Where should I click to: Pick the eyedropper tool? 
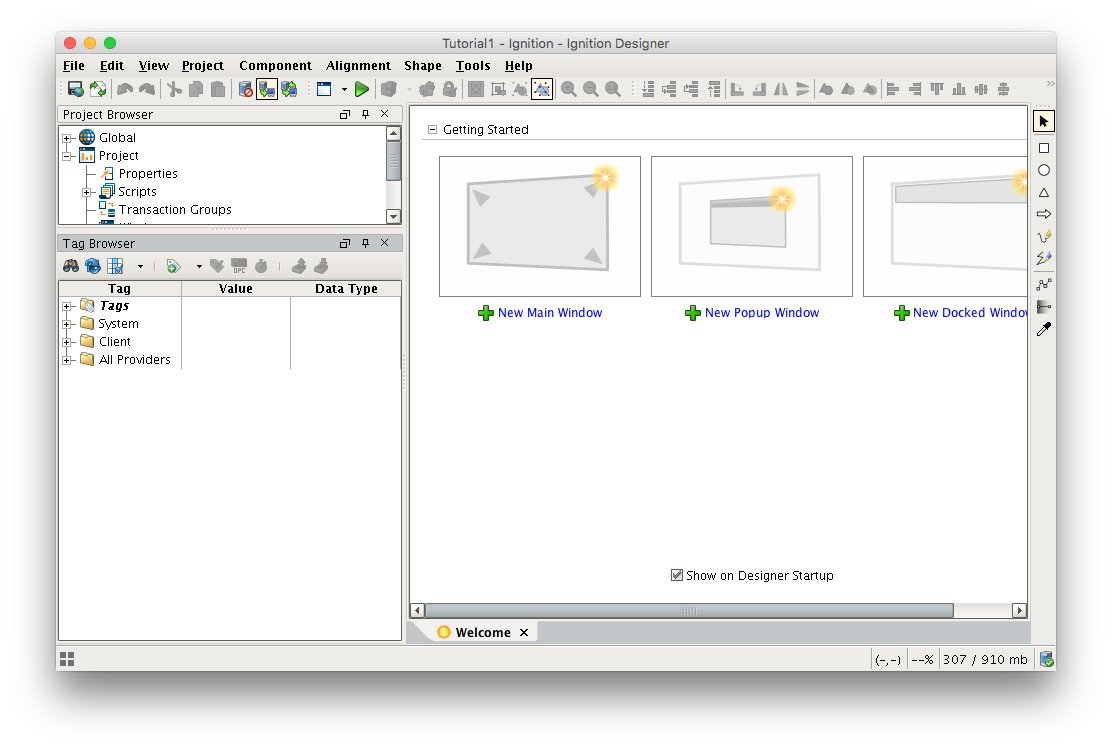[x=1044, y=329]
